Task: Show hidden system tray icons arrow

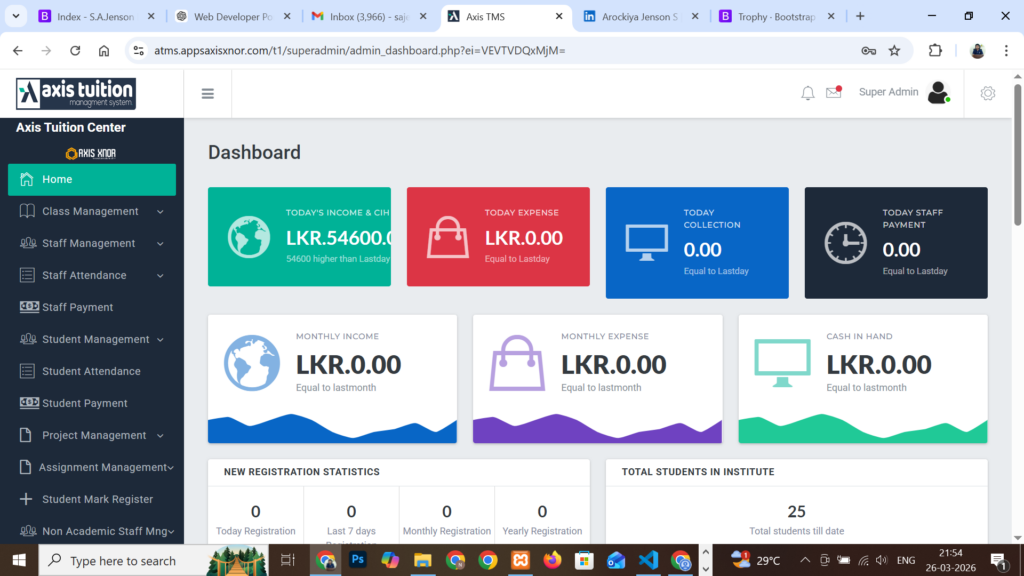Action: [x=805, y=560]
